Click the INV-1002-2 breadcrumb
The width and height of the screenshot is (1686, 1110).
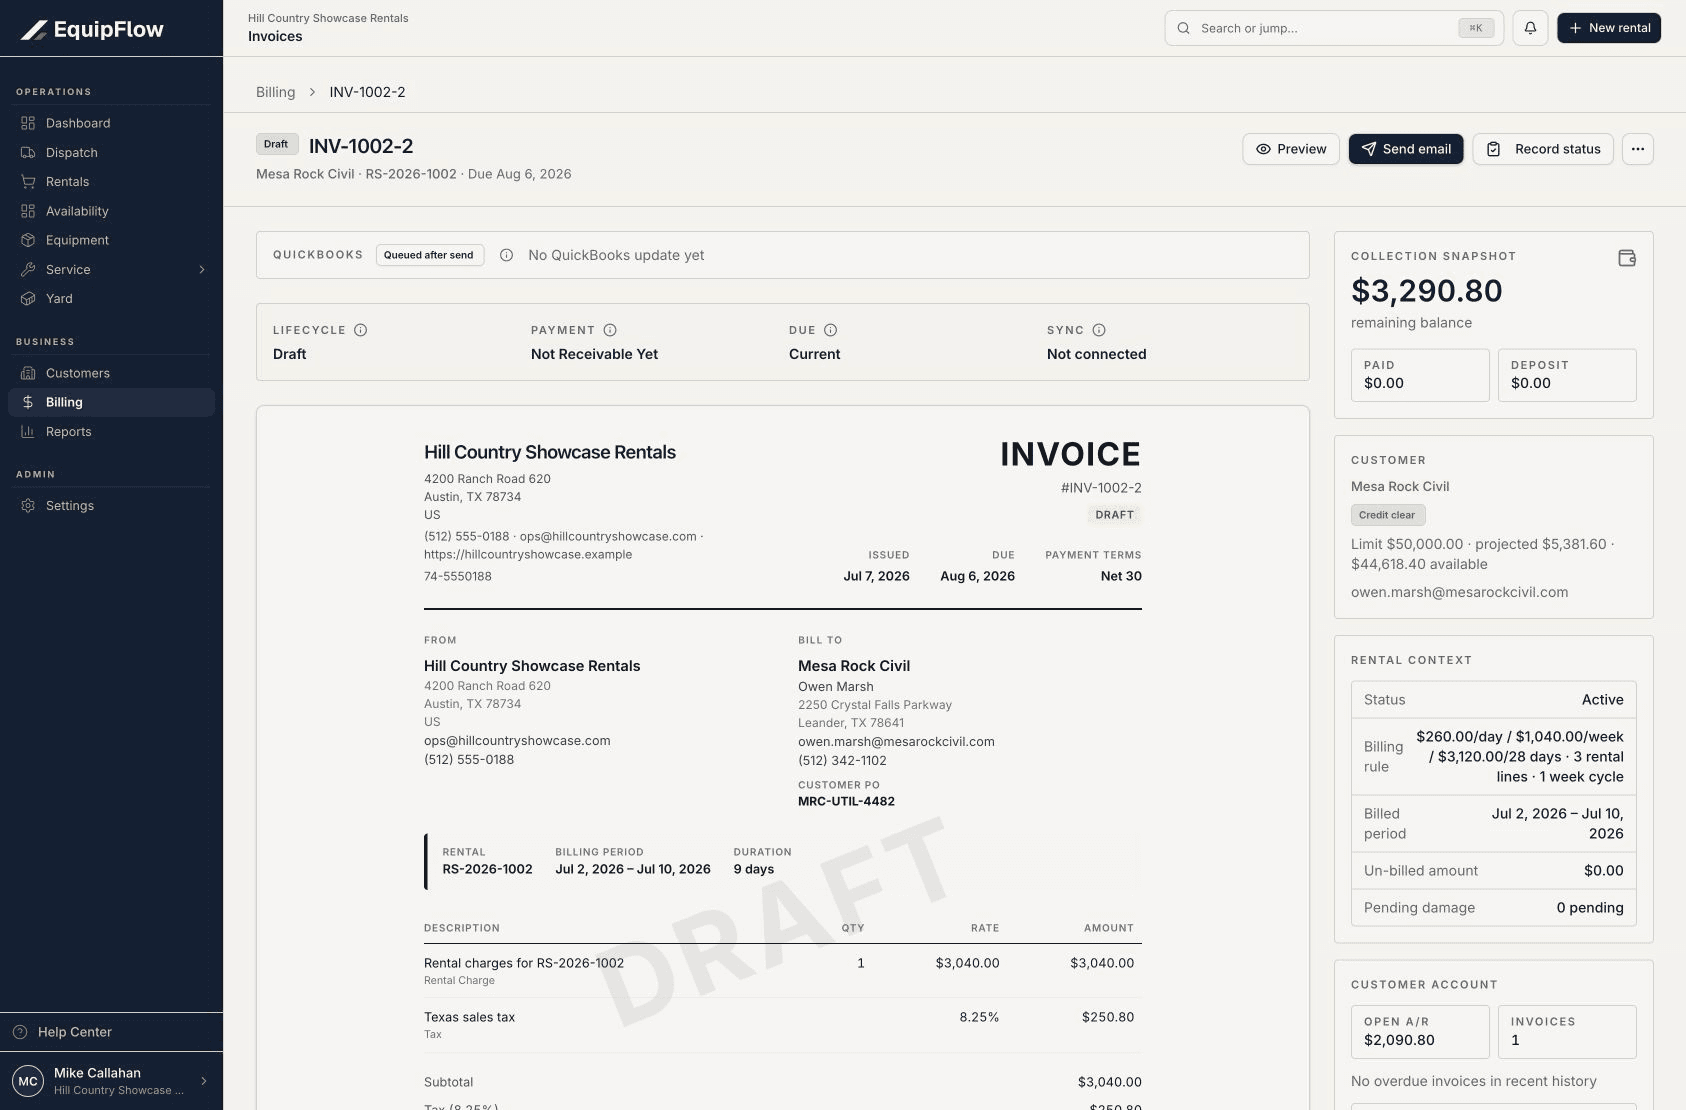[367, 92]
